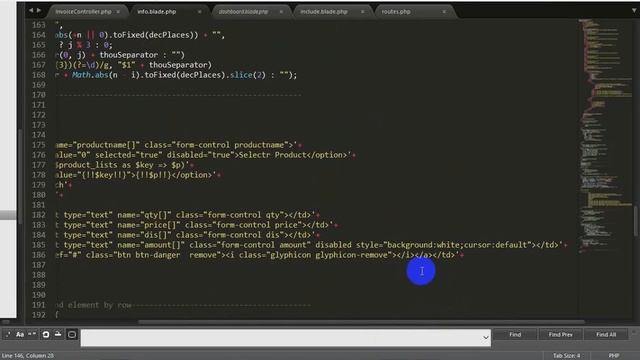Toggle case sensitive Aa option
The image size is (640, 360).
click(20, 335)
